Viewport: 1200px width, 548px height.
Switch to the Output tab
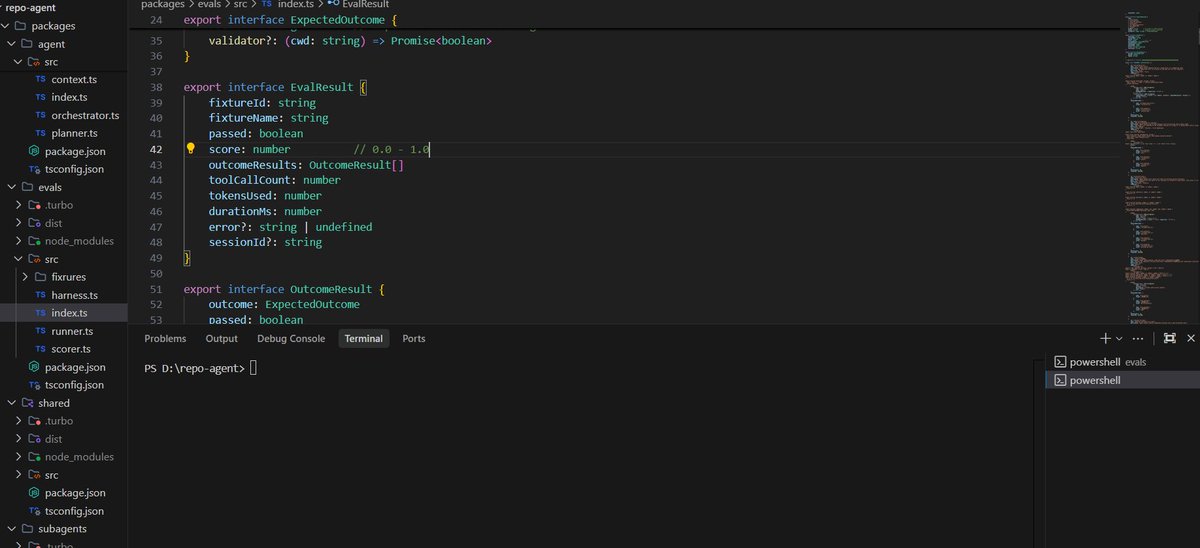coord(221,339)
